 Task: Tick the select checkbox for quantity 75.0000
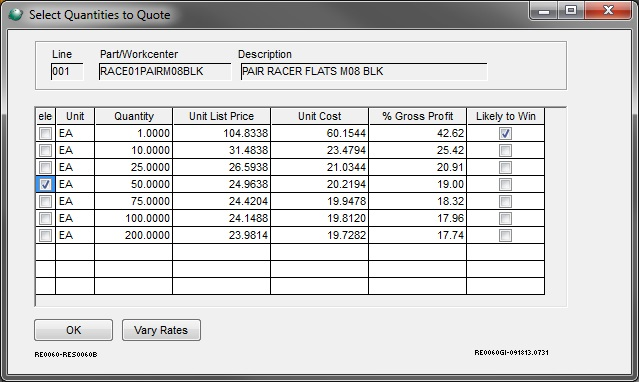(x=45, y=201)
